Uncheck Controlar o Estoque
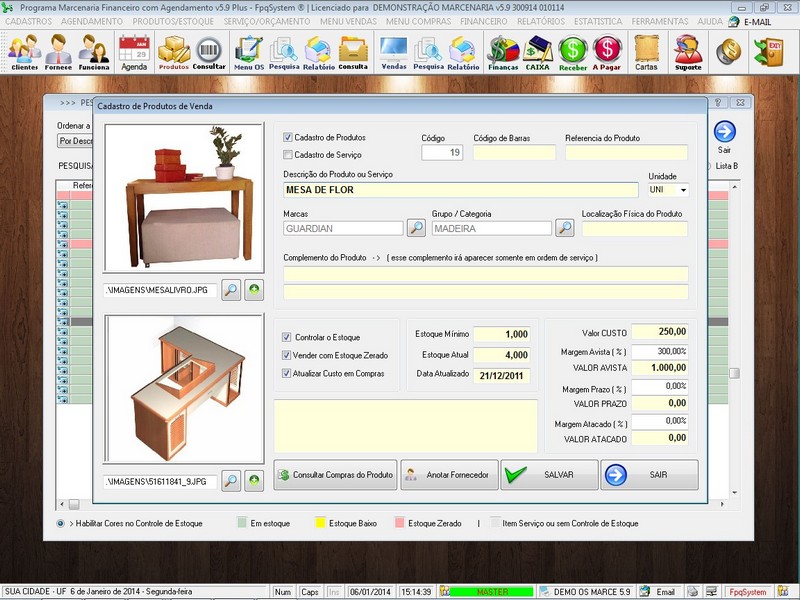The height and width of the screenshot is (600, 800). pyautogui.click(x=288, y=335)
